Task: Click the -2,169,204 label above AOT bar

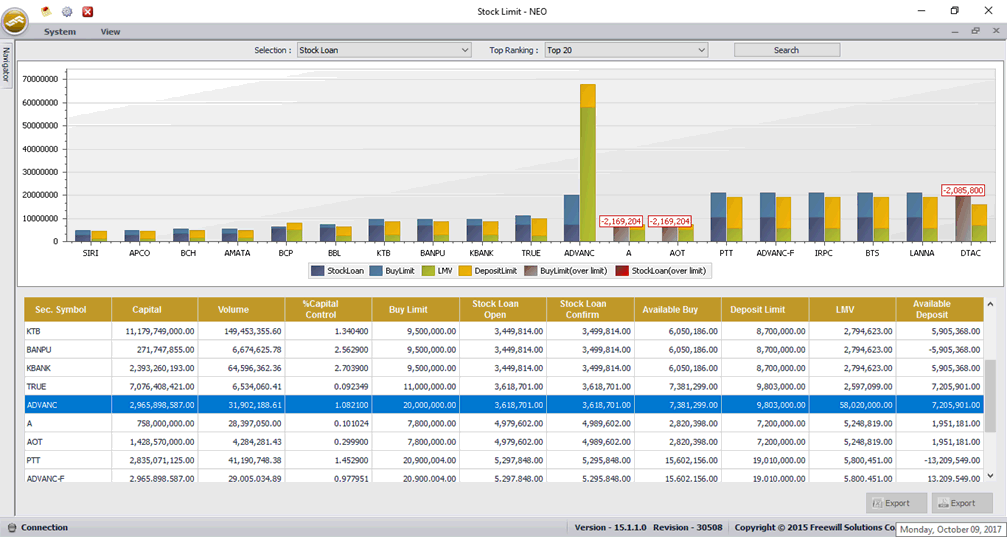Action: [x=670, y=221]
